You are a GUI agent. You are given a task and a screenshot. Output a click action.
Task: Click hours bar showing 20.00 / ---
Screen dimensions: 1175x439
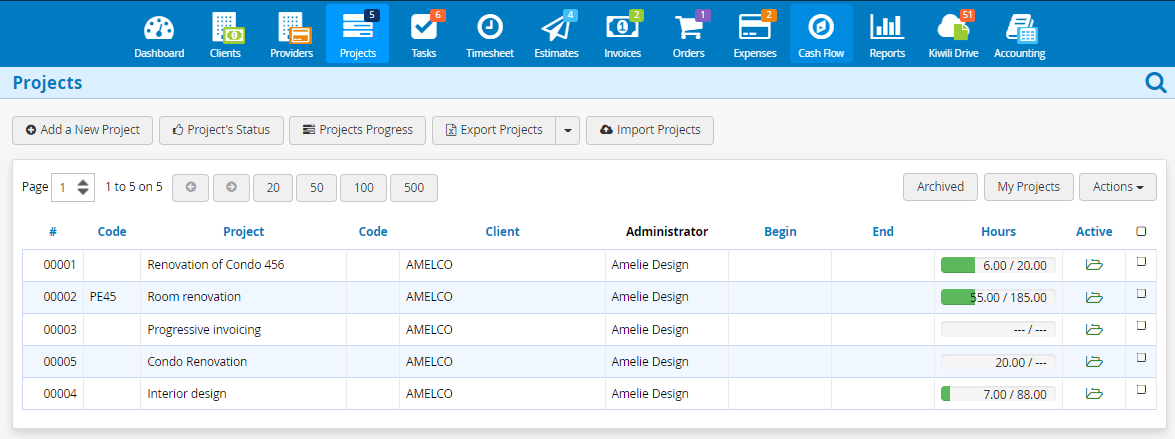pyautogui.click(x=998, y=362)
